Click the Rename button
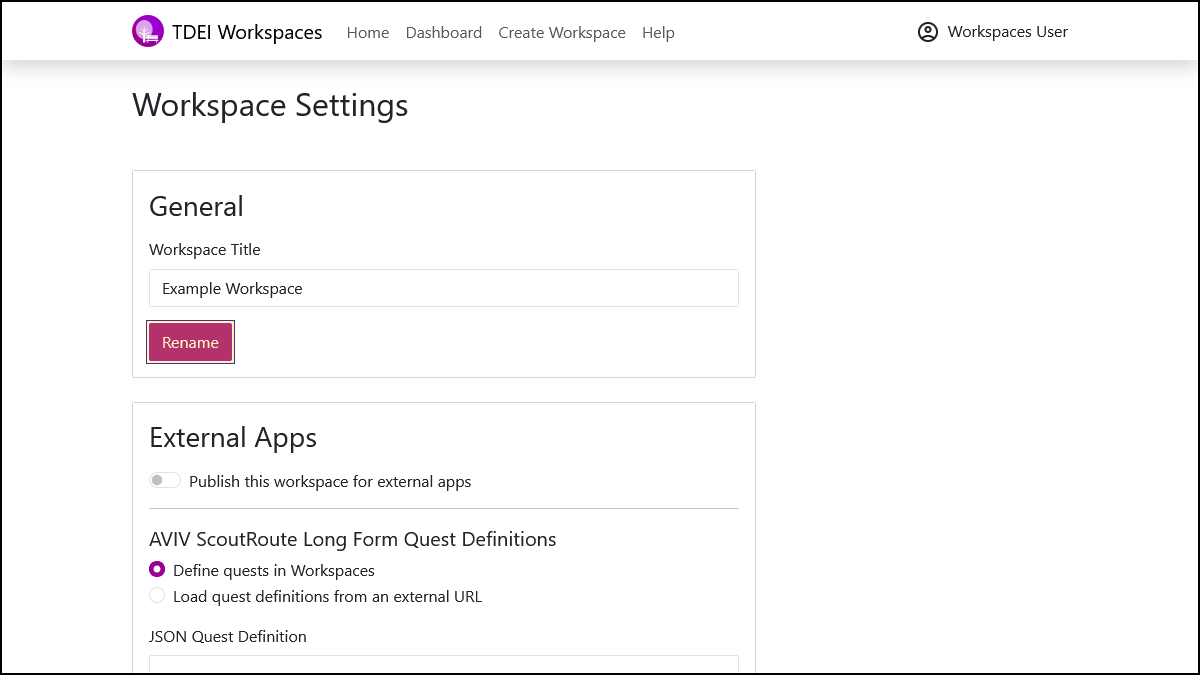Image resolution: width=1200 pixels, height=675 pixels. (x=190, y=342)
